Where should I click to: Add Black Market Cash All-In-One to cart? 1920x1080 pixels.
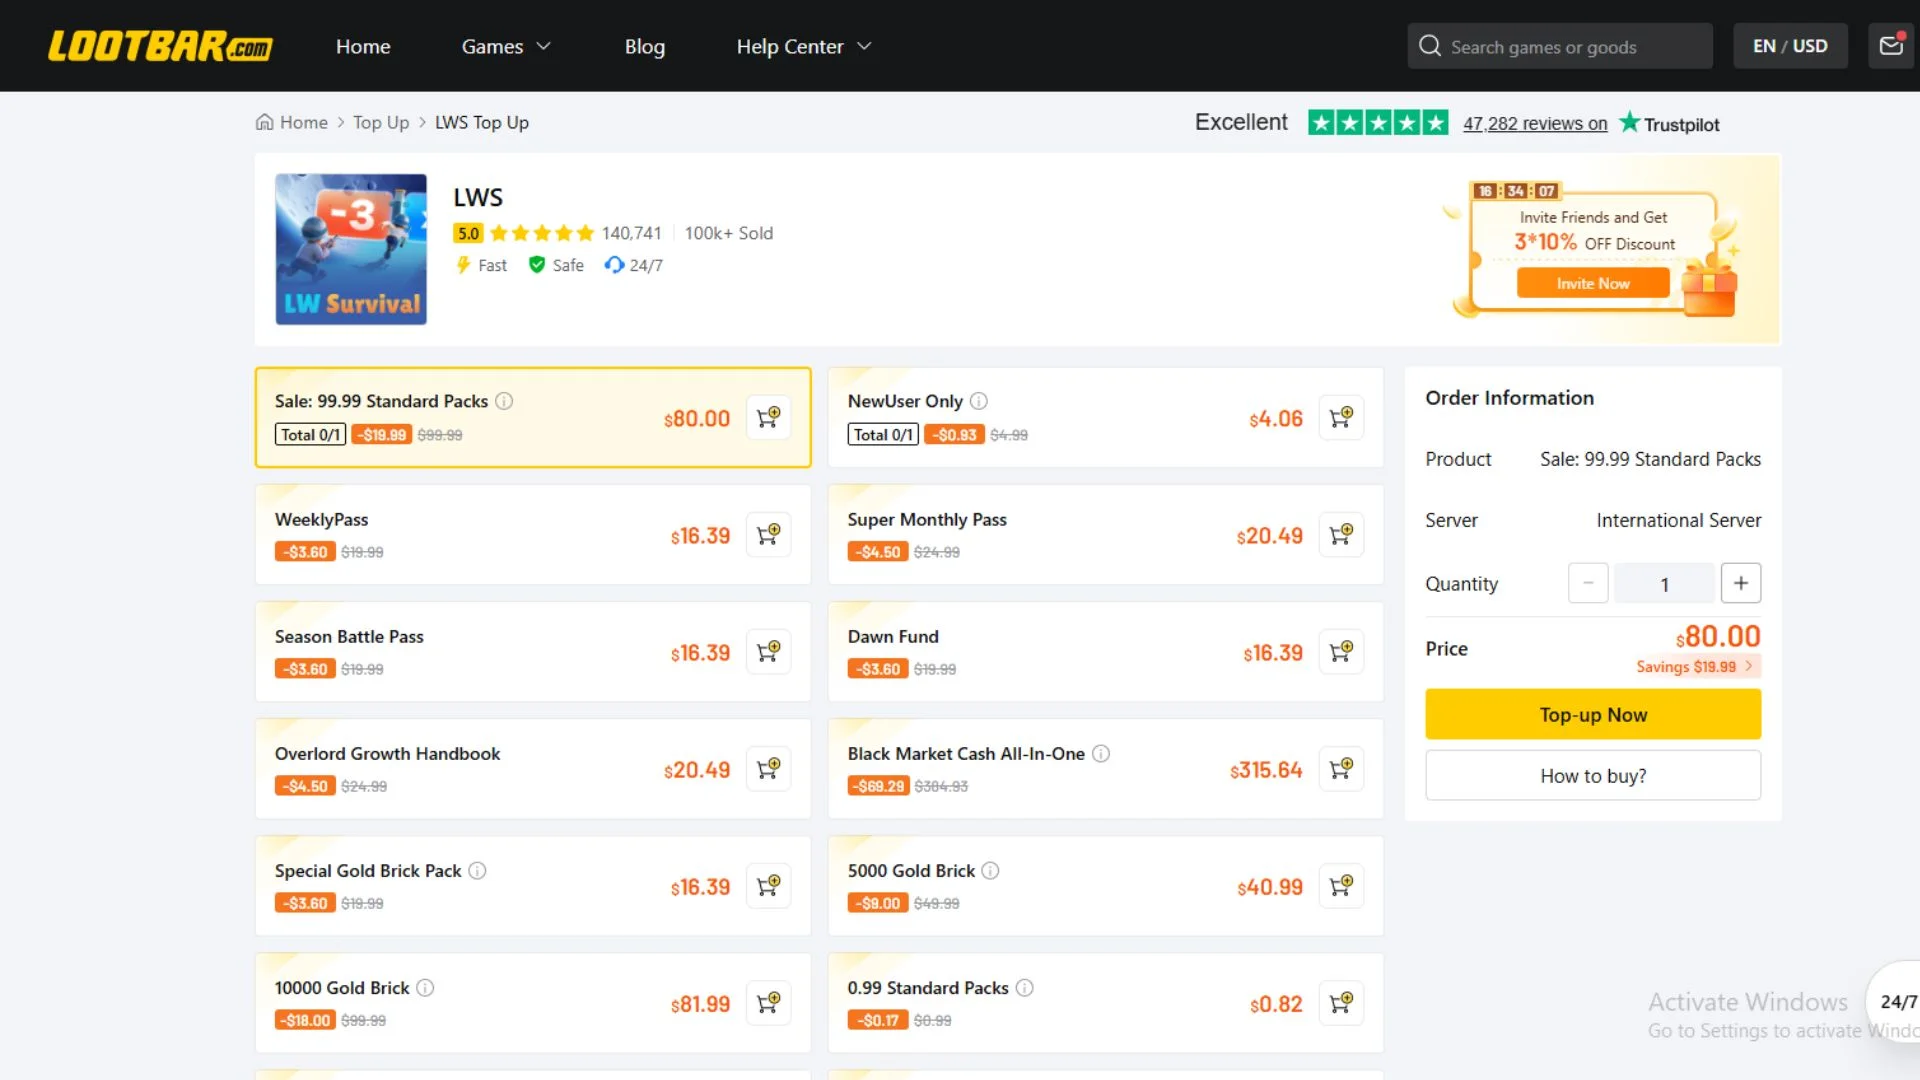click(x=1341, y=769)
